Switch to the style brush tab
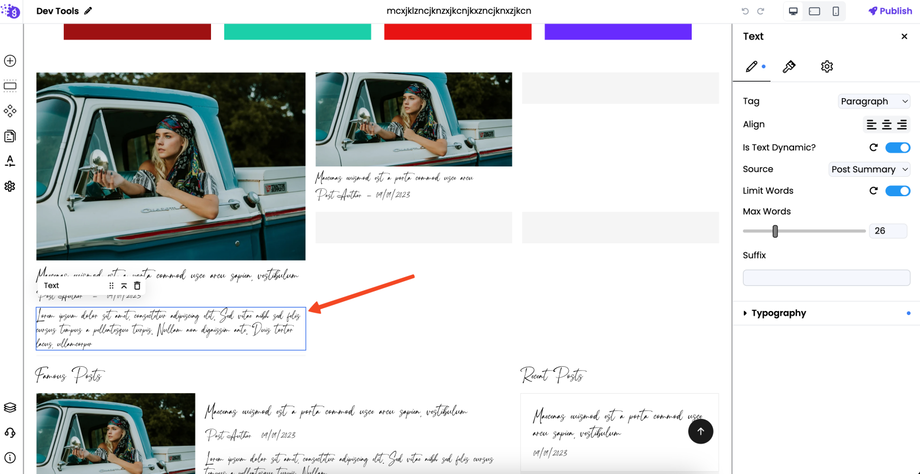 pos(789,67)
